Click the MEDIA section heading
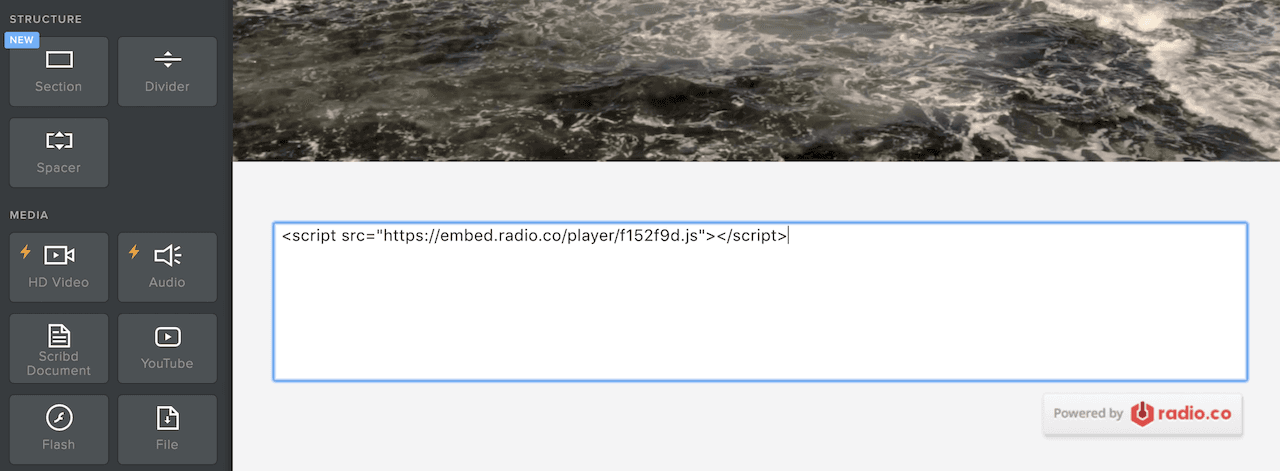The width and height of the screenshot is (1280, 471). pyautogui.click(x=29, y=215)
